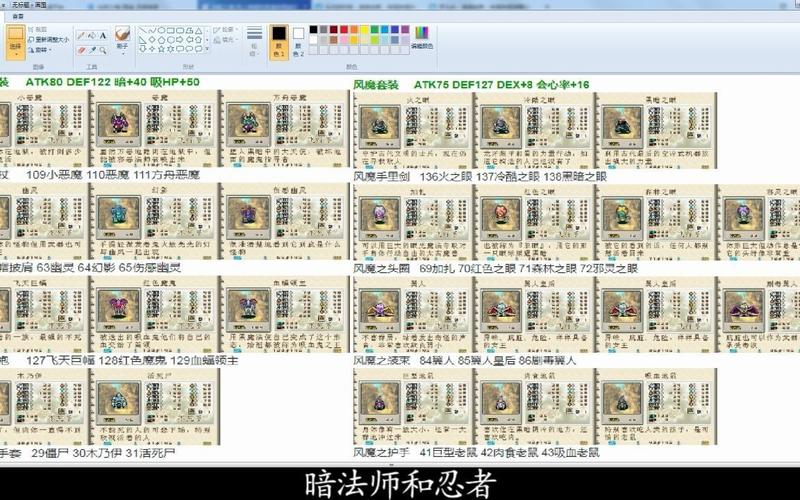Choose the Polygon shape
The image size is (800, 500).
click(189, 31)
